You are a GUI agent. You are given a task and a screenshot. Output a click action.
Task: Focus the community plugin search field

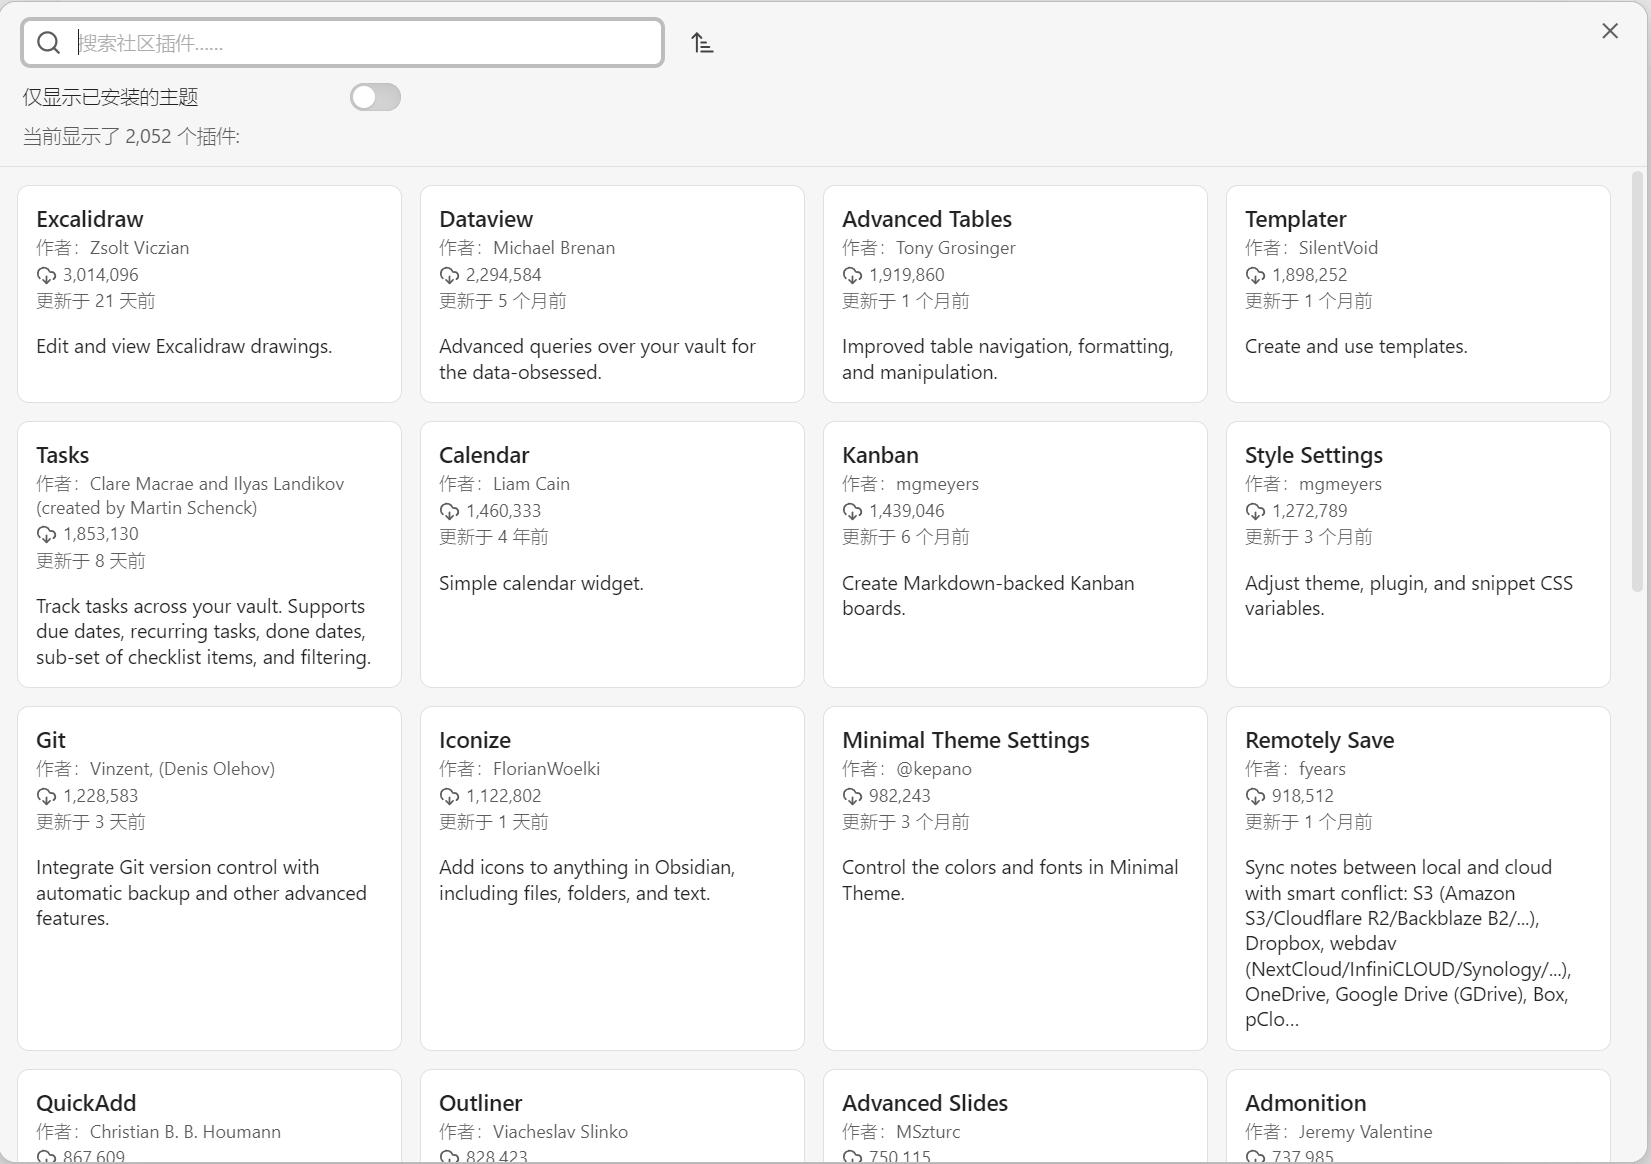[342, 43]
